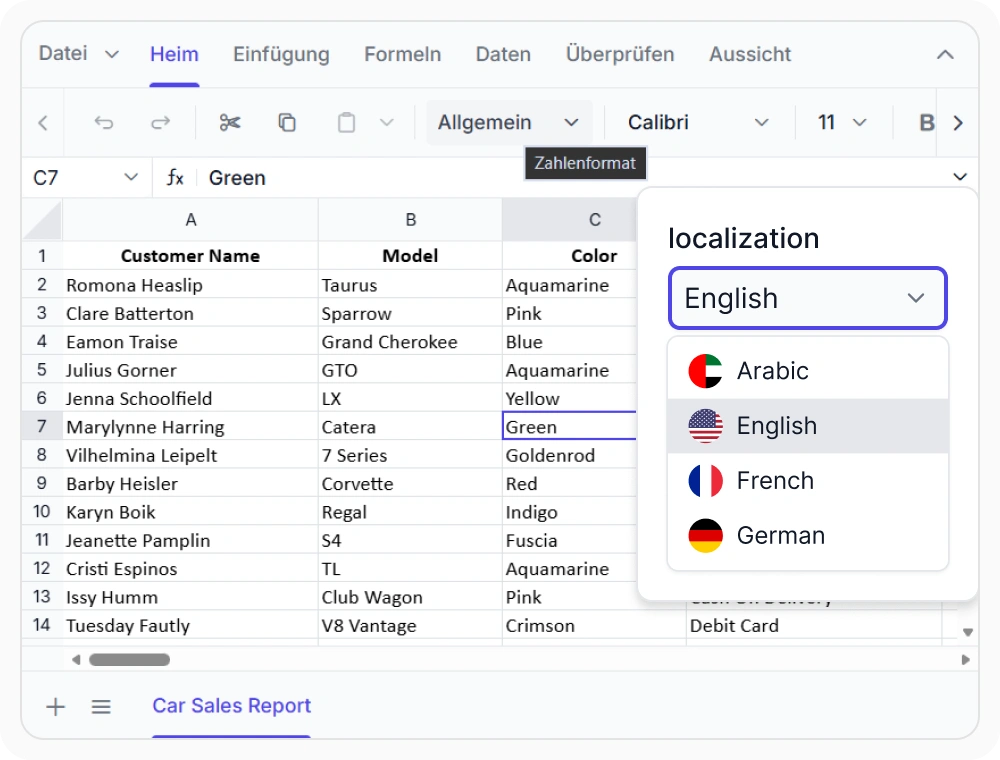Switch to the Daten tab
The height and width of the screenshot is (760, 1000).
click(503, 54)
